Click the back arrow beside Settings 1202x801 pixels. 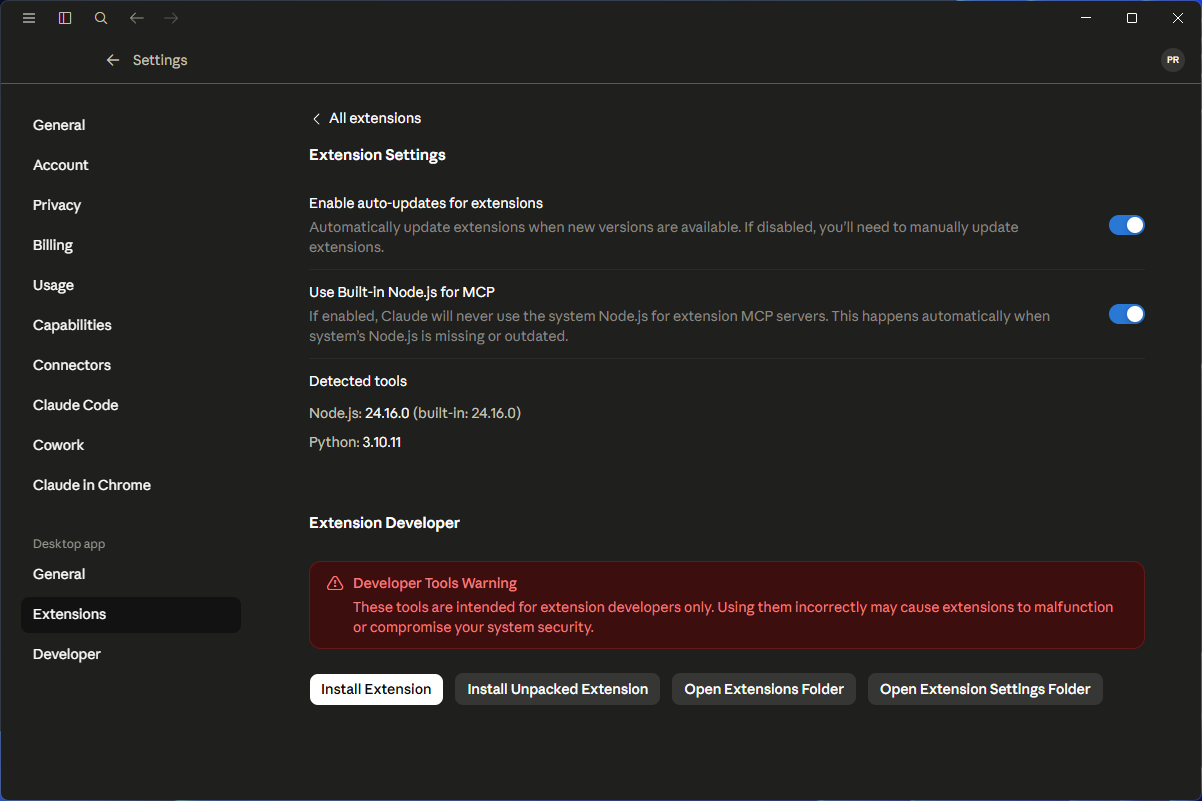point(113,60)
